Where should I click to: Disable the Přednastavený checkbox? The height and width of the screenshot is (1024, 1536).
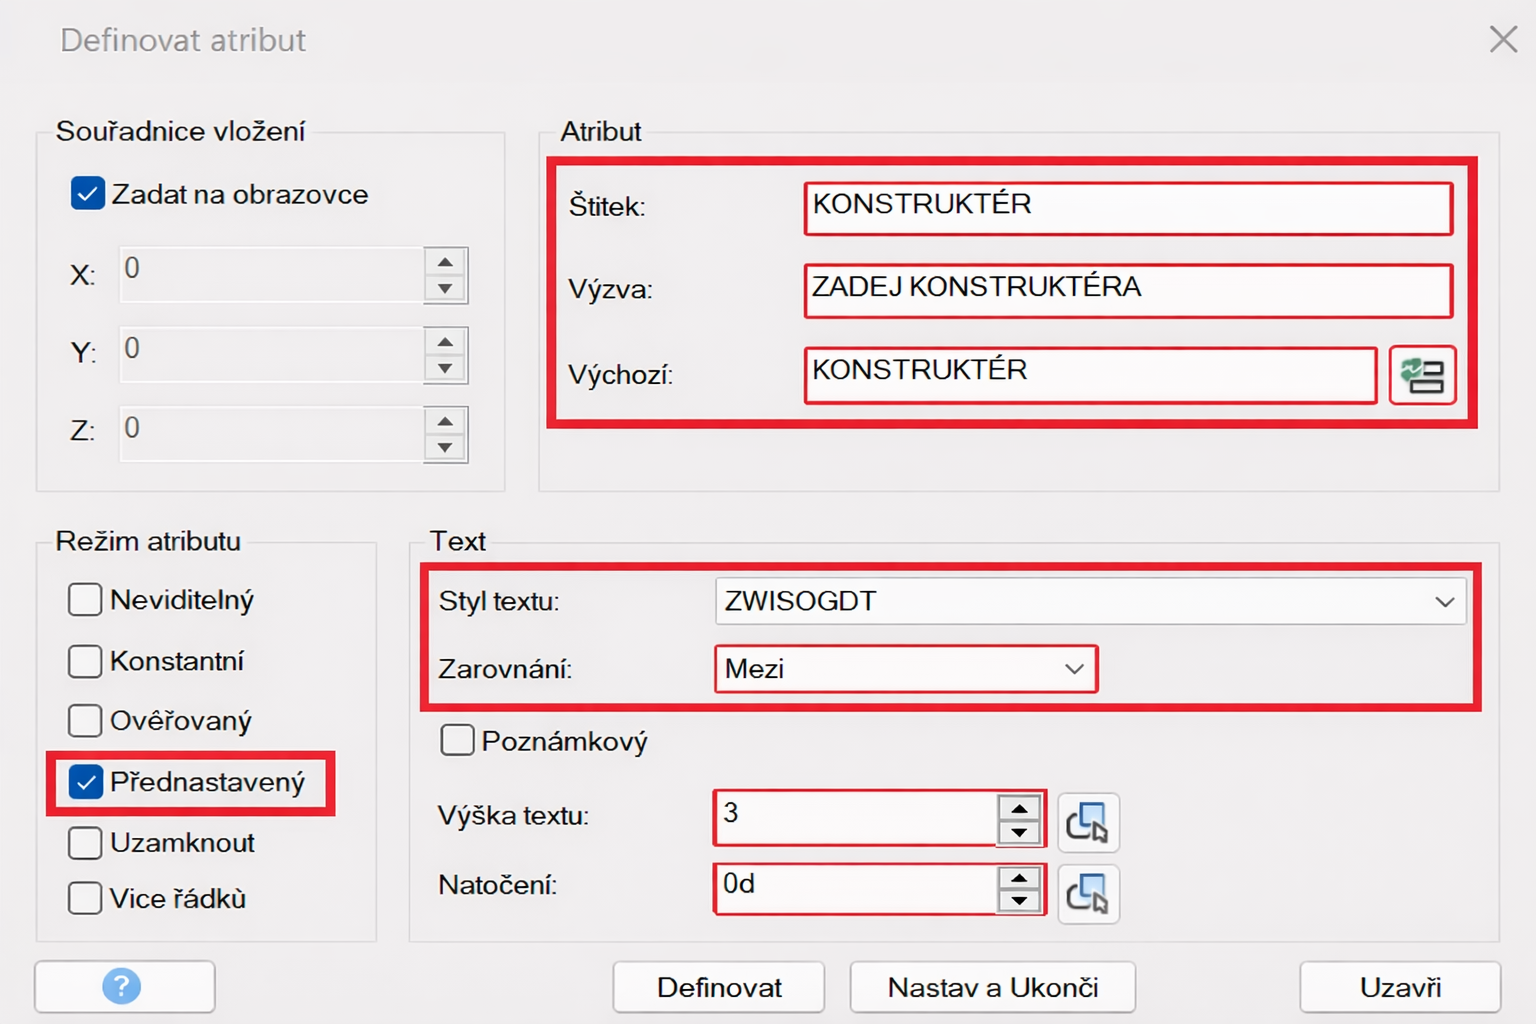pos(86,782)
